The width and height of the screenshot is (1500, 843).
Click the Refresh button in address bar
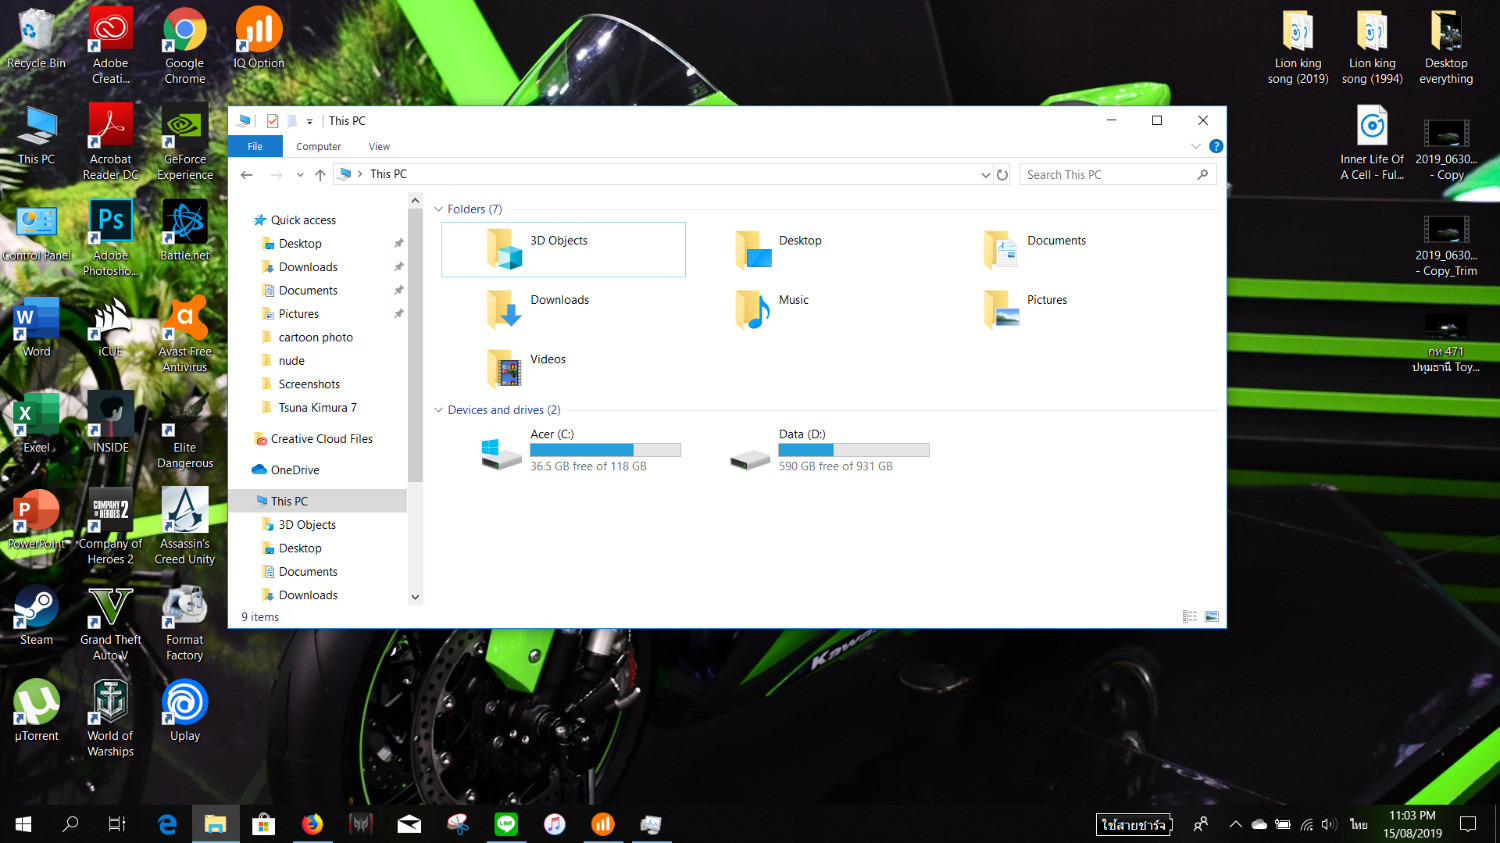pyautogui.click(x=1002, y=174)
